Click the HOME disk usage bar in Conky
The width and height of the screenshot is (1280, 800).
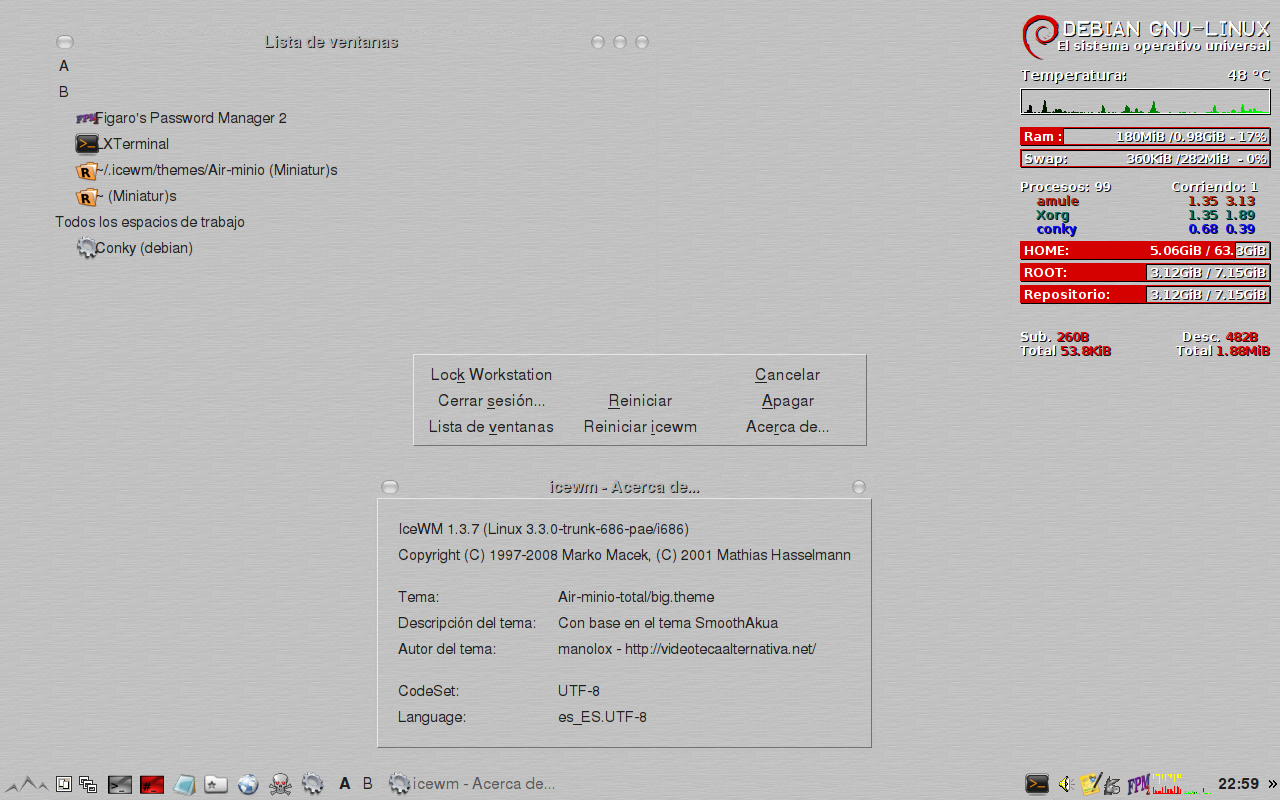1145,251
